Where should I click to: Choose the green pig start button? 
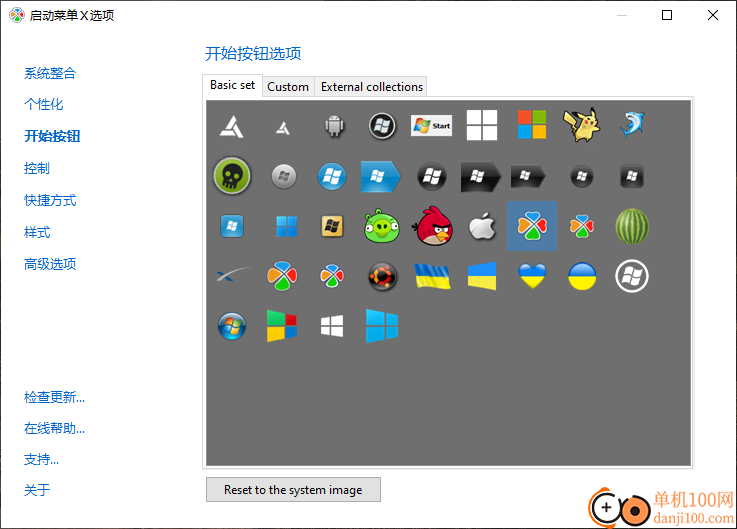pyautogui.click(x=382, y=226)
